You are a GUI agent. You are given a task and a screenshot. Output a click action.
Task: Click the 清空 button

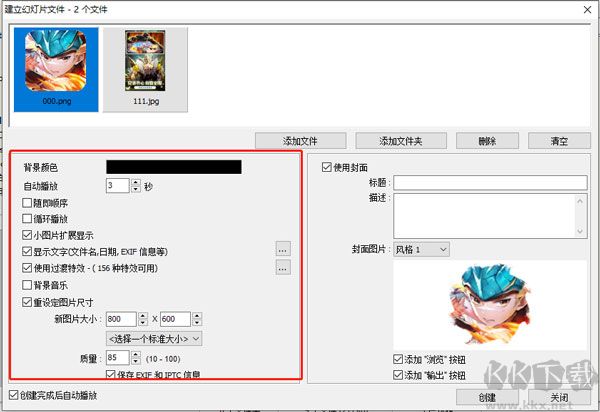559,141
